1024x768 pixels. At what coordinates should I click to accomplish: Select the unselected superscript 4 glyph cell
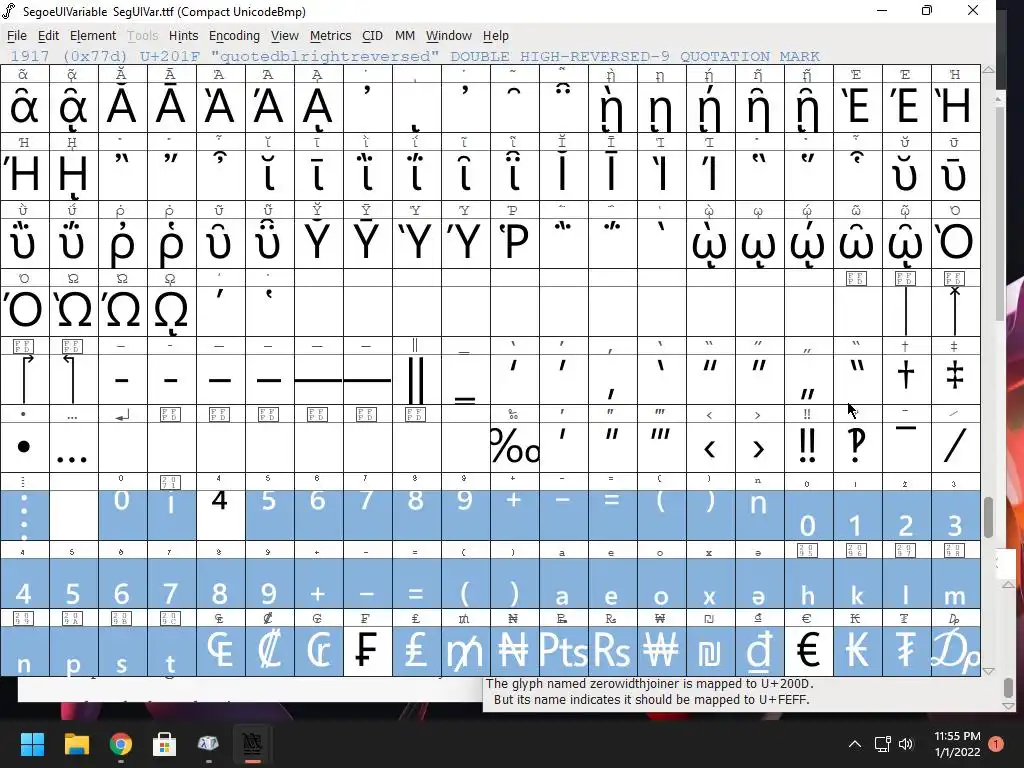click(221, 515)
